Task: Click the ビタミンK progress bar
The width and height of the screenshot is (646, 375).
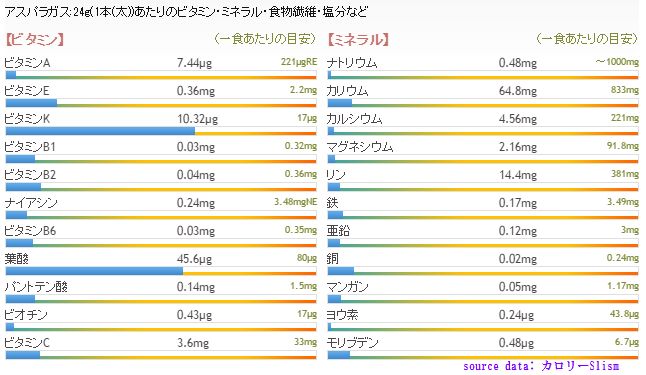Action: click(x=161, y=131)
